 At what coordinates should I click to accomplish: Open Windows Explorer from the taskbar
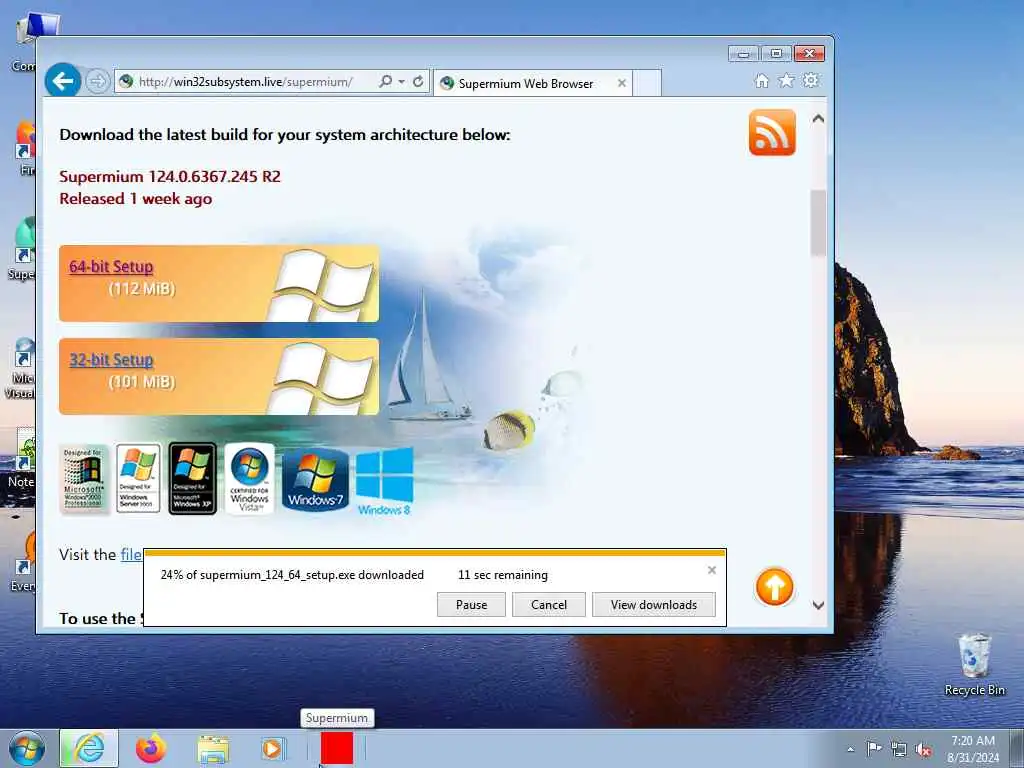click(x=213, y=749)
